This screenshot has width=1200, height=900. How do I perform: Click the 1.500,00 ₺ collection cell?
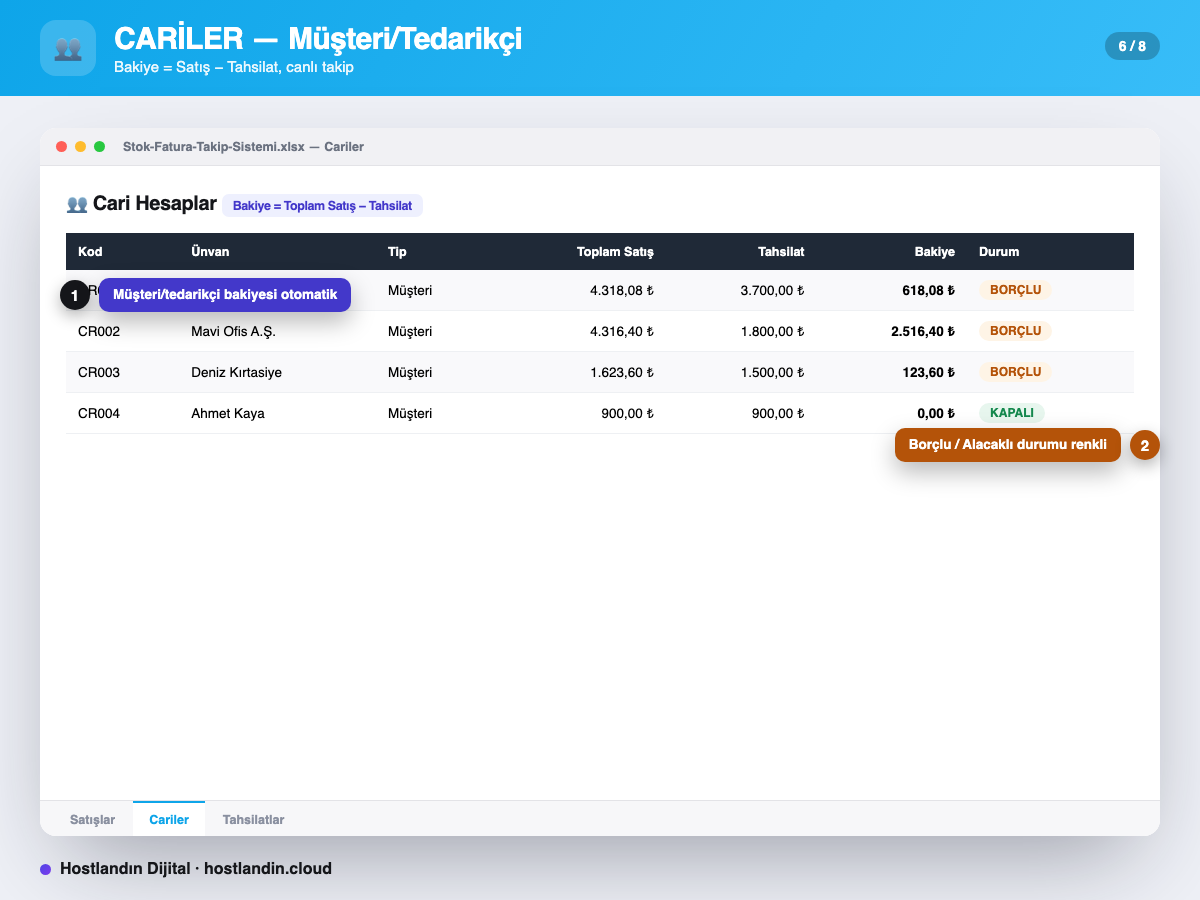coord(772,372)
